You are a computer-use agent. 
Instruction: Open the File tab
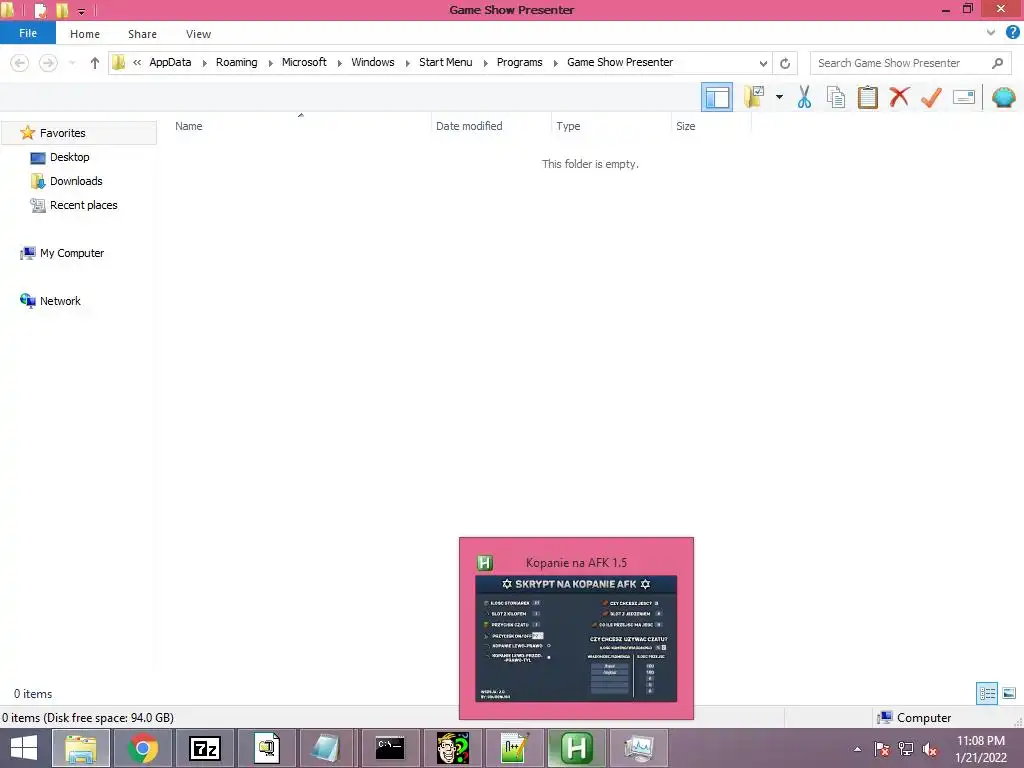pyautogui.click(x=28, y=33)
